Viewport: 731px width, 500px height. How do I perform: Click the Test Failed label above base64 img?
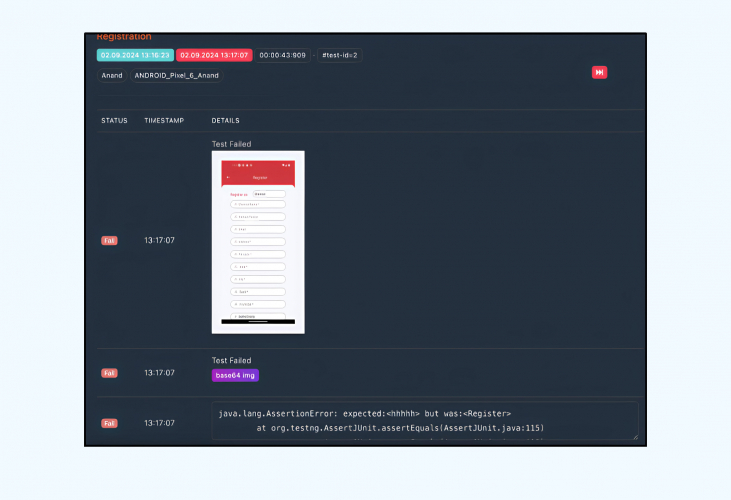tap(231, 360)
